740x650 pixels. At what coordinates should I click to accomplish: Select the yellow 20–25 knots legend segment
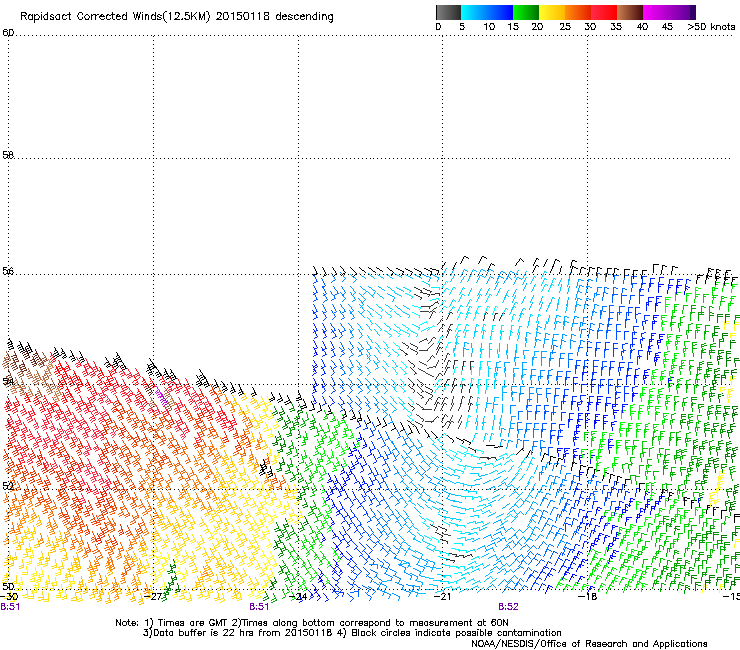(552, 12)
